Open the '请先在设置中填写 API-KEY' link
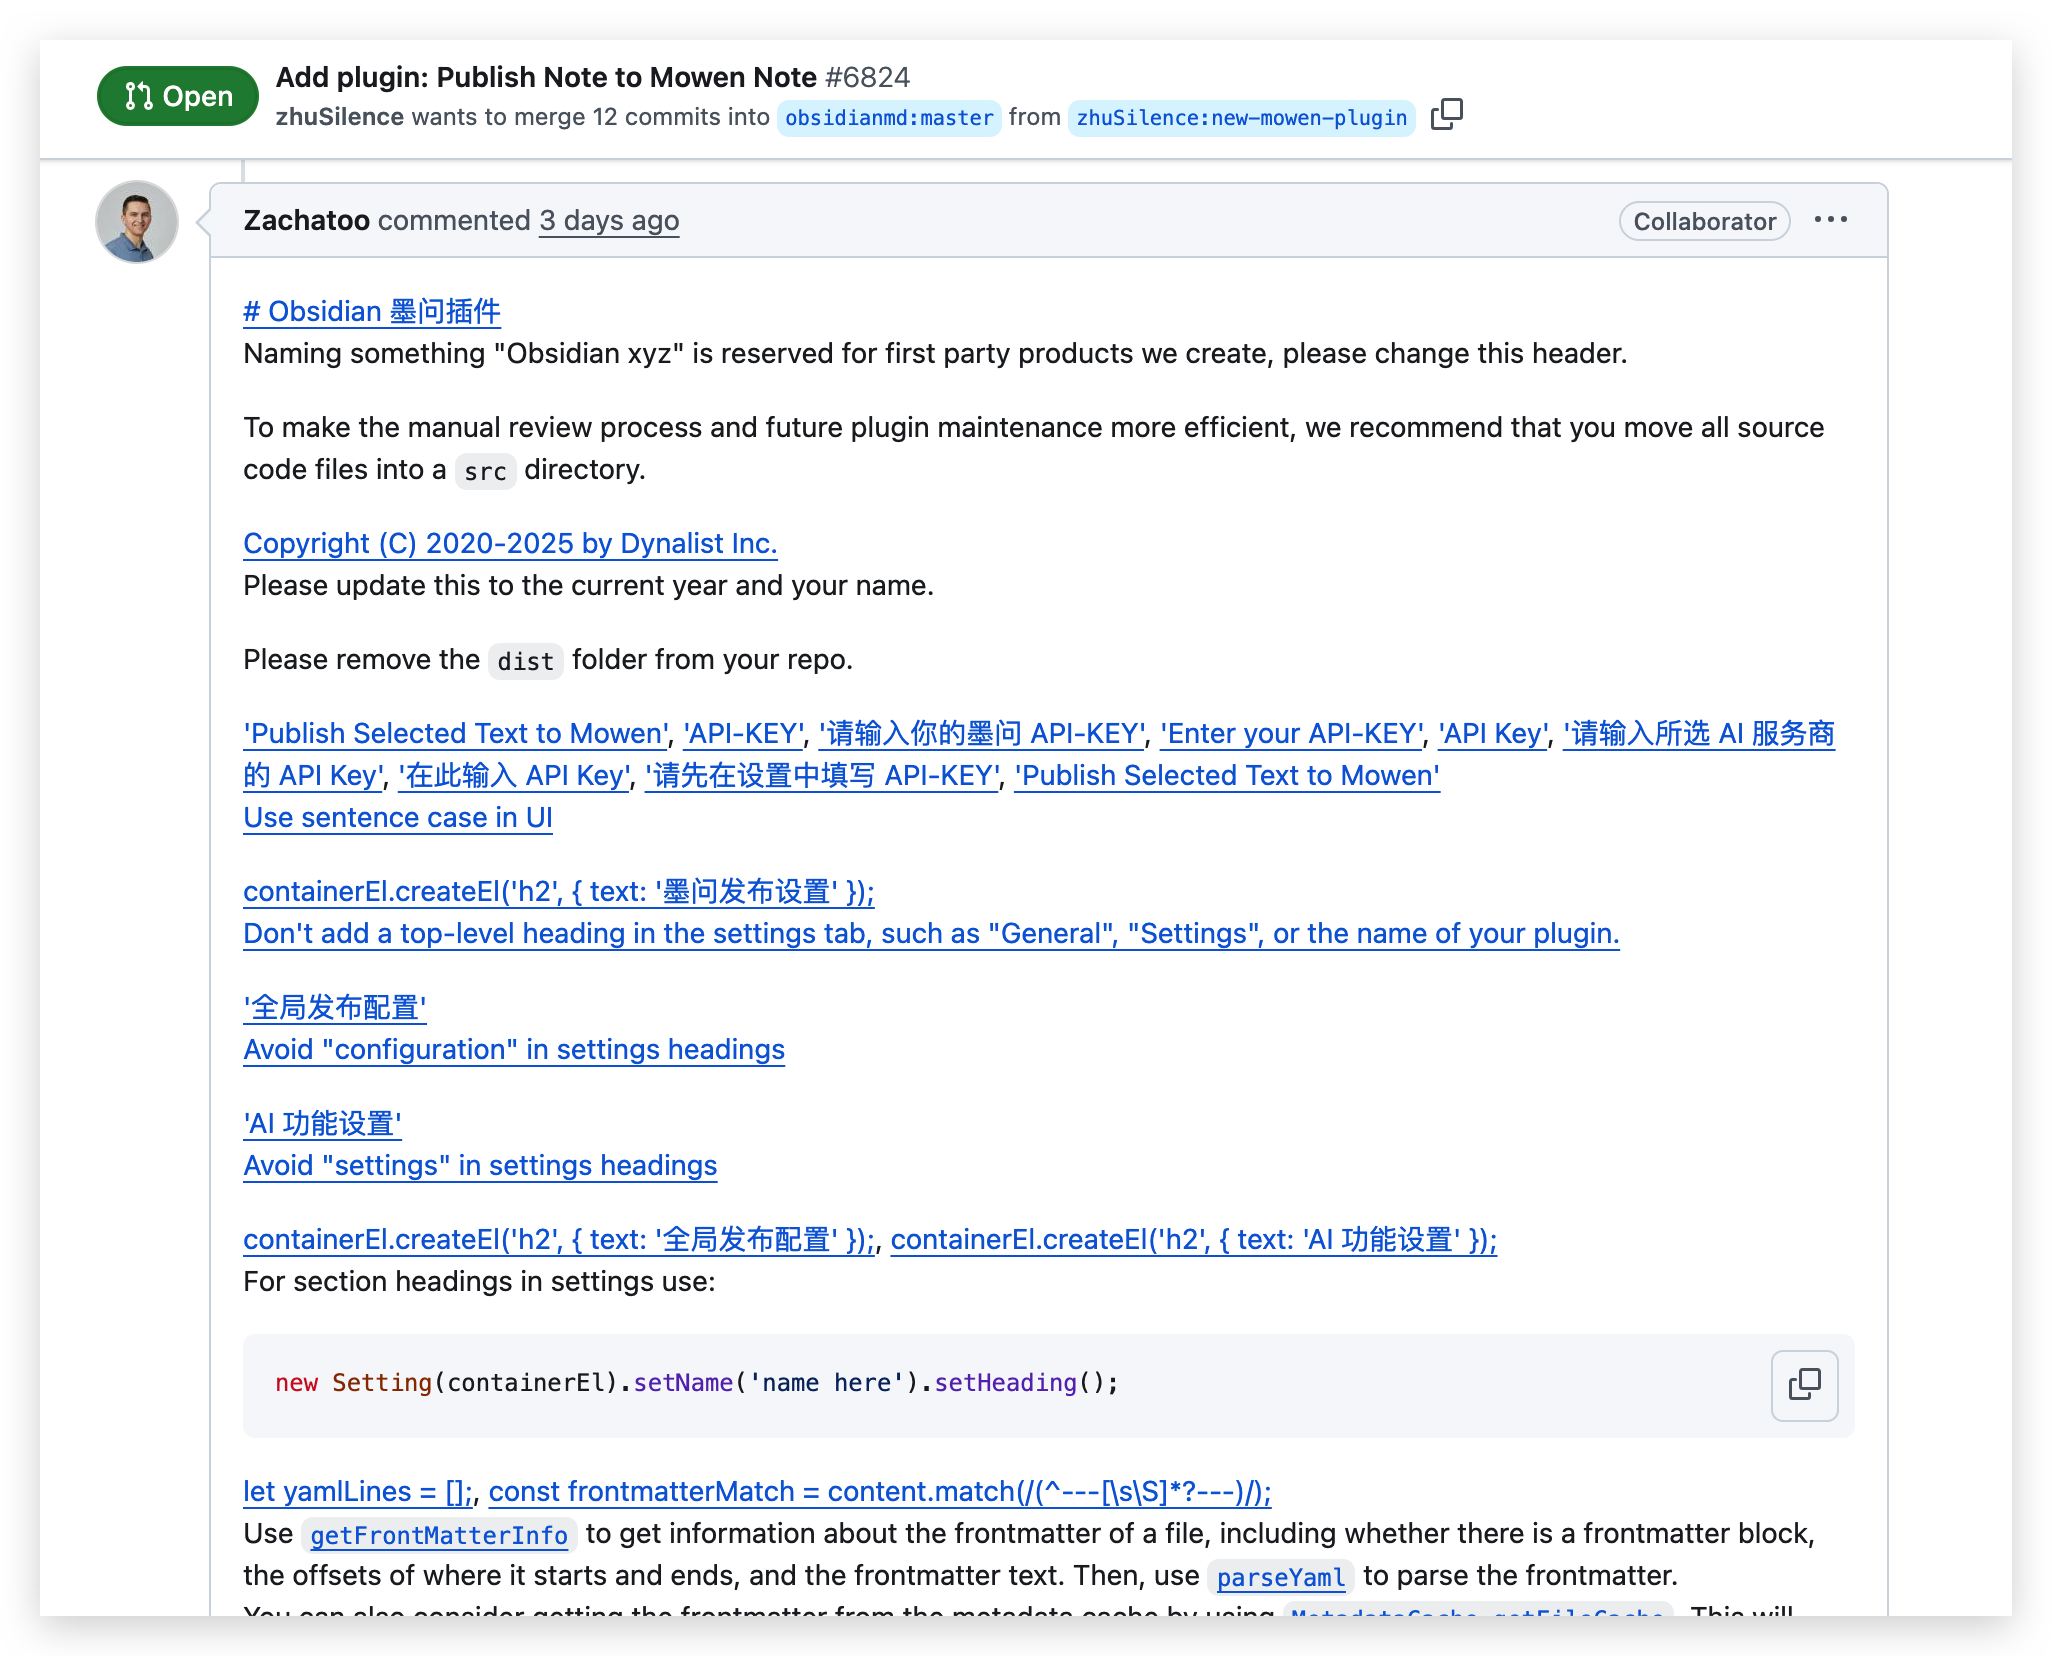2052x1656 pixels. coord(823,776)
